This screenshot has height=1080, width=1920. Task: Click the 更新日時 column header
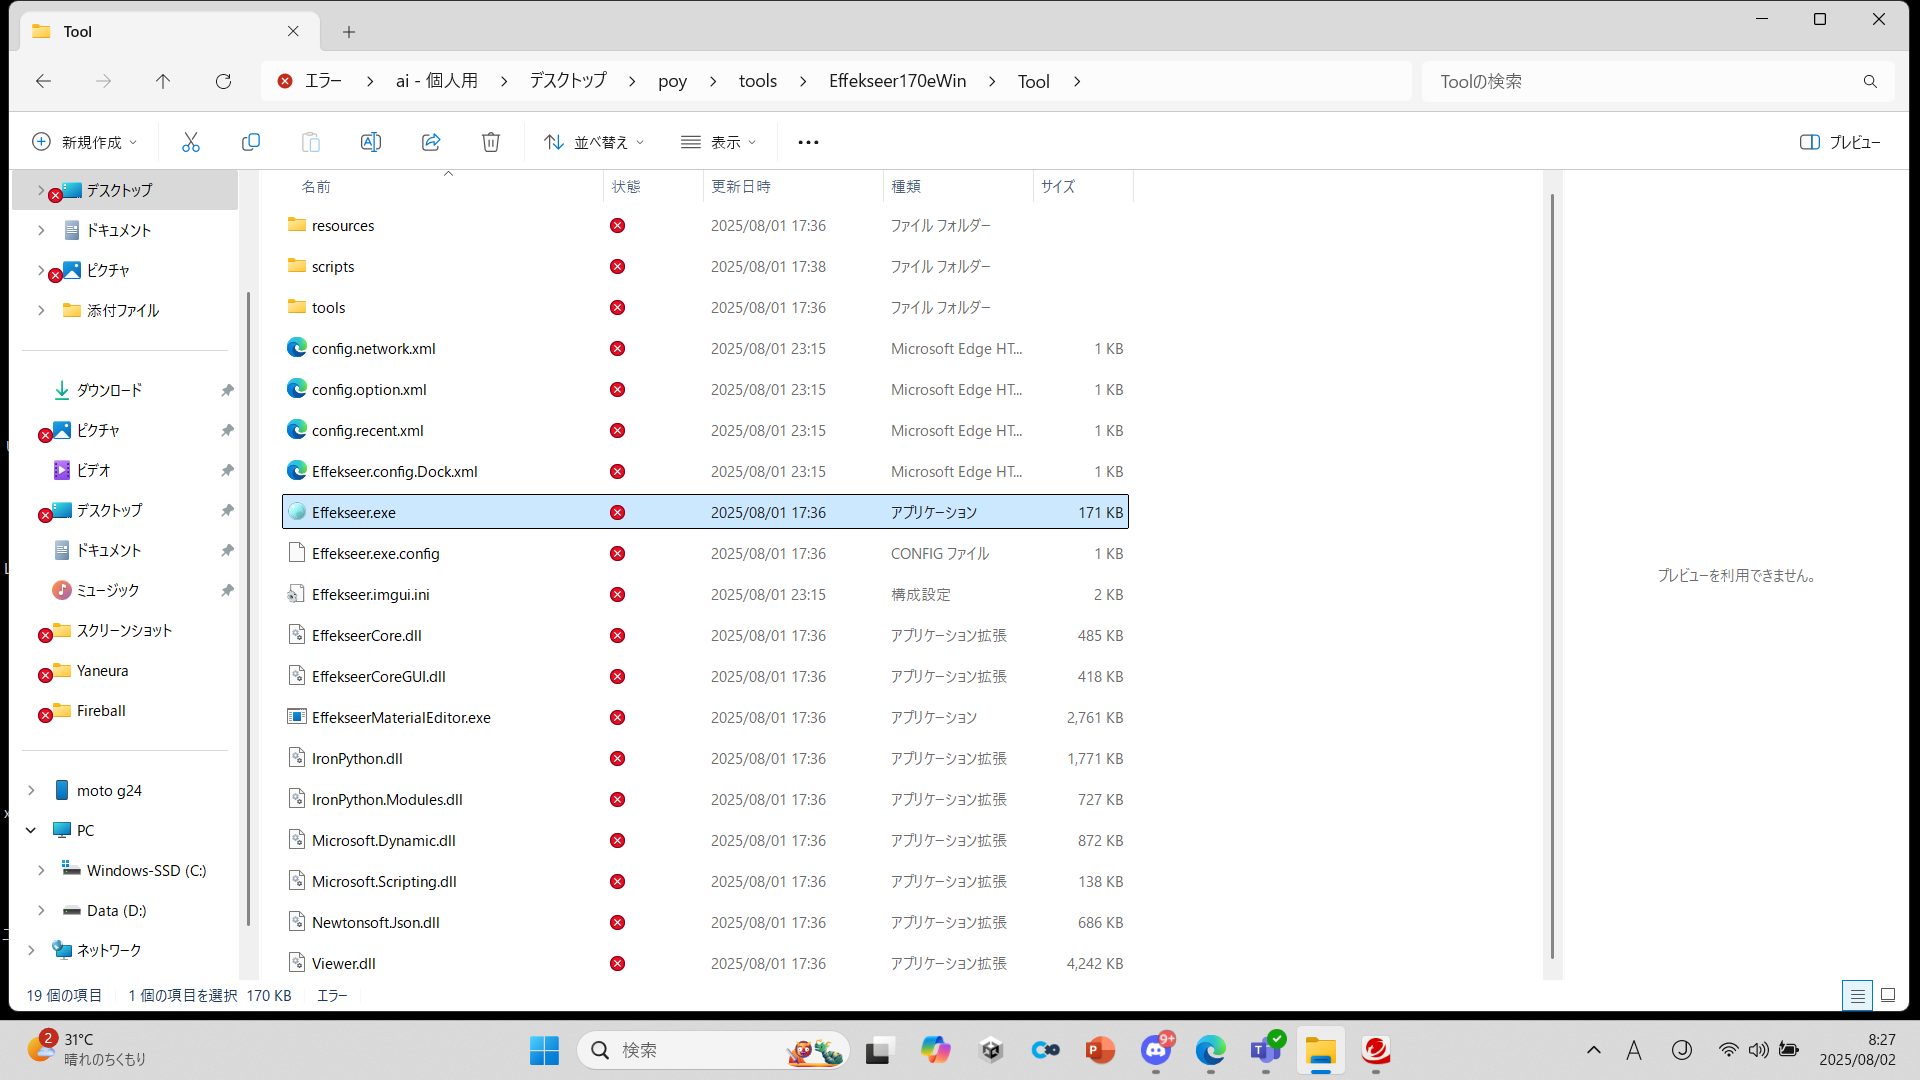pos(741,186)
